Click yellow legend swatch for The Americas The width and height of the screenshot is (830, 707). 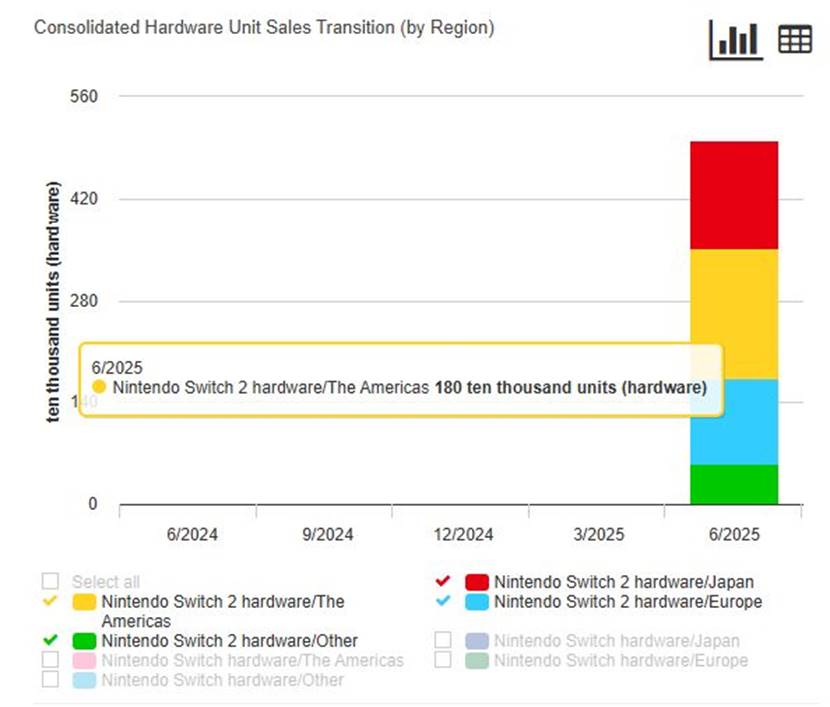[84, 602]
